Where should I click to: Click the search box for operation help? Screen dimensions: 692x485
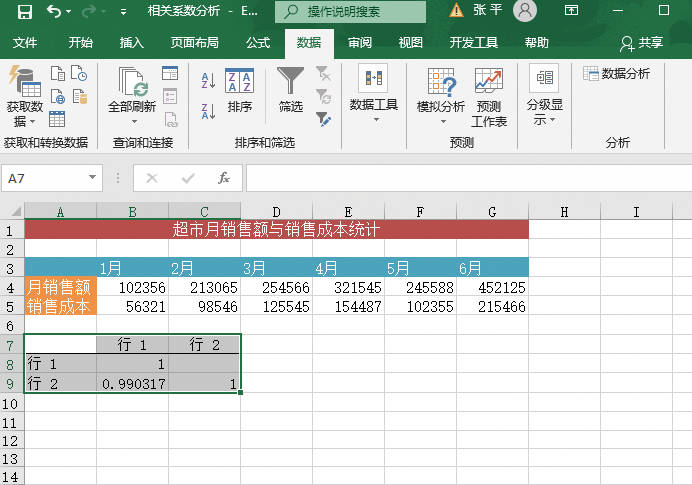tap(350, 12)
